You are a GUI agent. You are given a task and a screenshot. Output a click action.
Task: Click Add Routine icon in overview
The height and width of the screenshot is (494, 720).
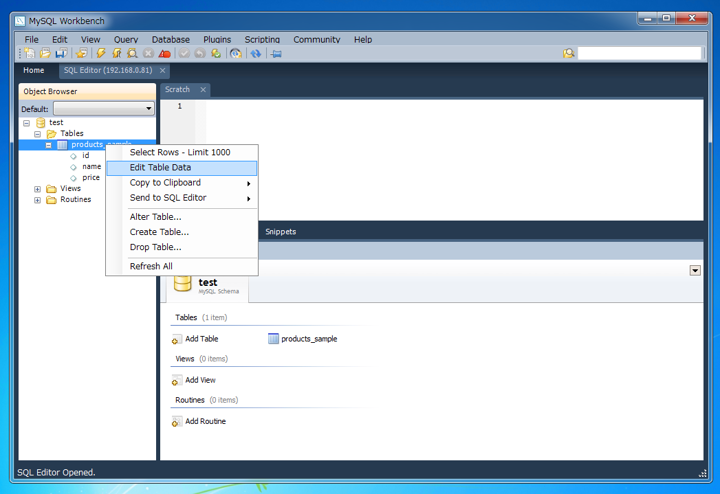click(x=176, y=421)
